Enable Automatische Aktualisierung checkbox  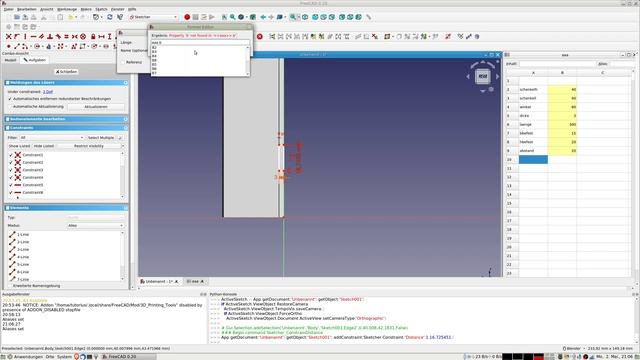[x=10, y=107]
